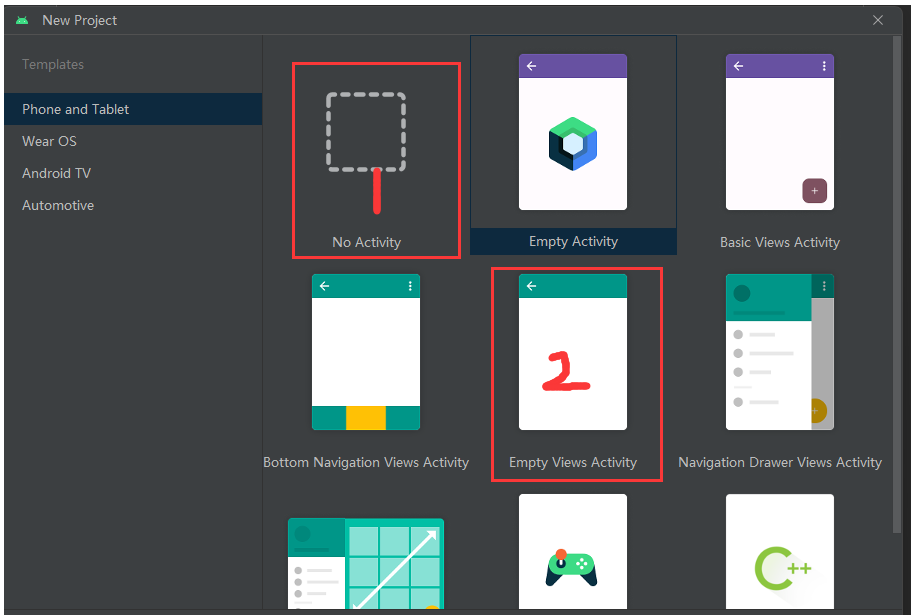Click the back arrow in Bottom Navigation preview
The image size is (911, 615).
point(324,286)
